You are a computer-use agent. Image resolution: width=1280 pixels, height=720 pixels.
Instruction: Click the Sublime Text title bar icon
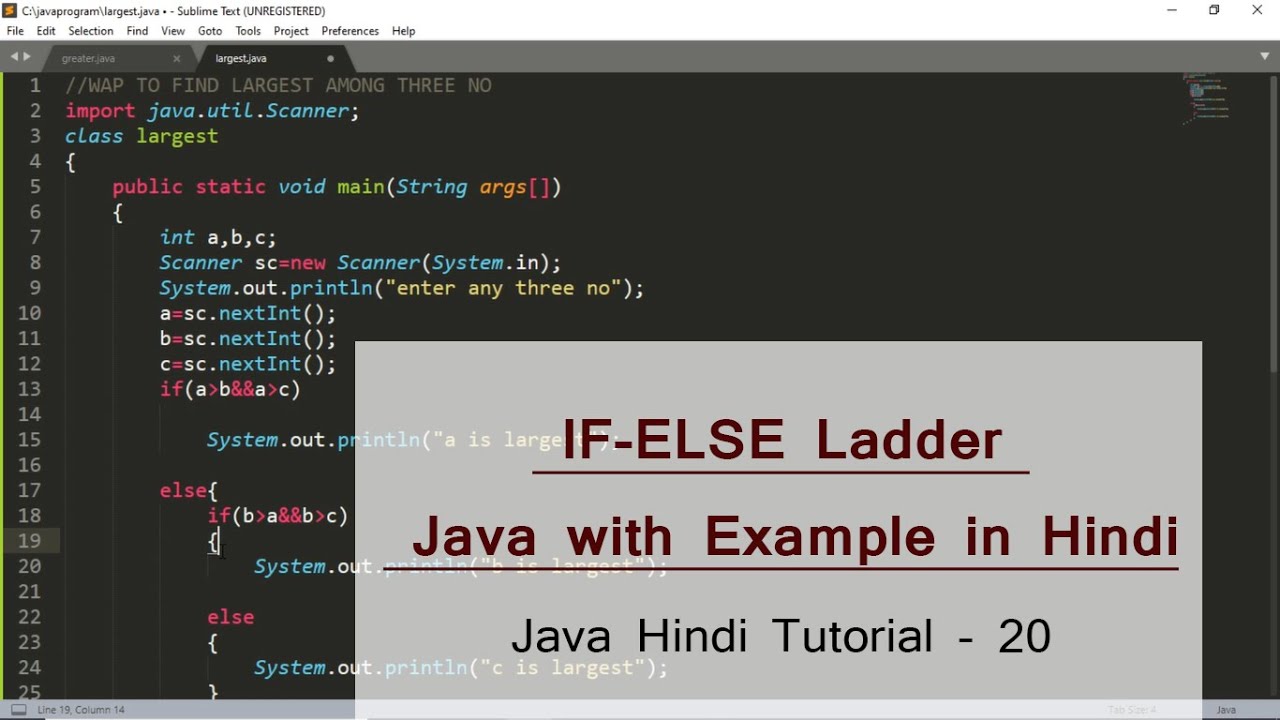(11, 10)
